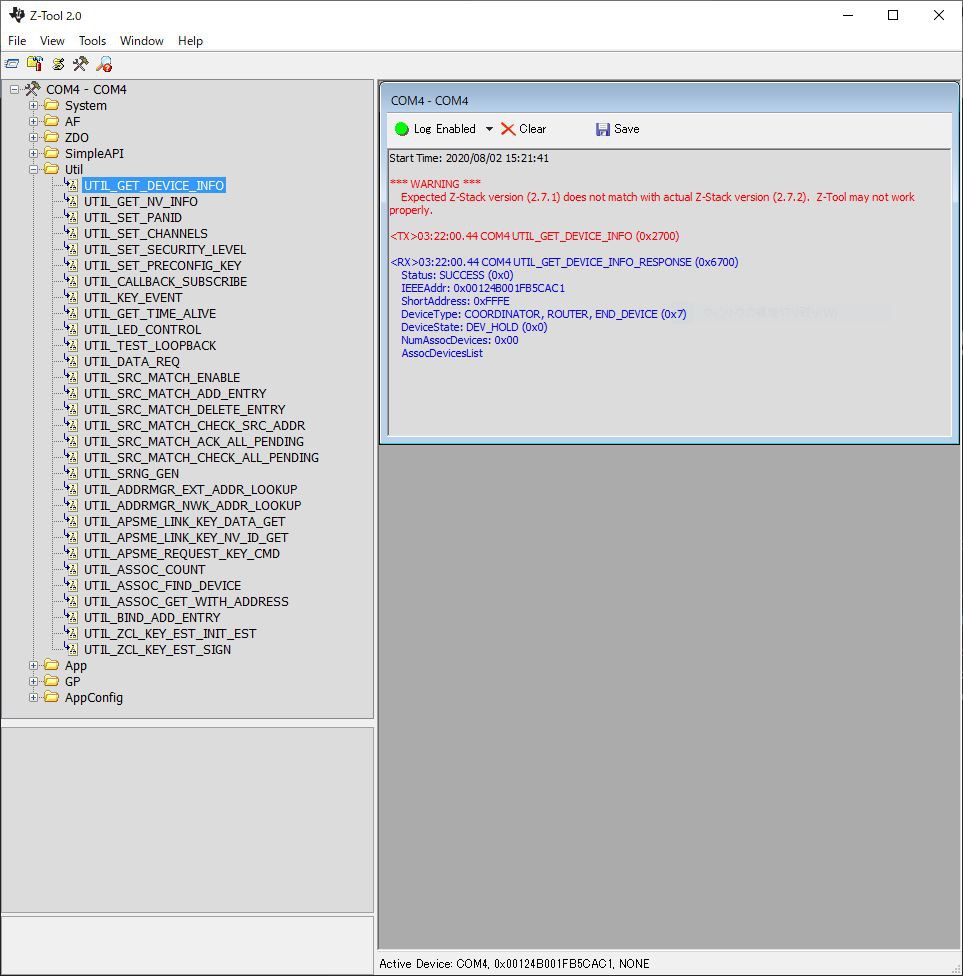Expand the ZDO folder
Image resolution: width=963 pixels, height=976 pixels.
[x=34, y=138]
